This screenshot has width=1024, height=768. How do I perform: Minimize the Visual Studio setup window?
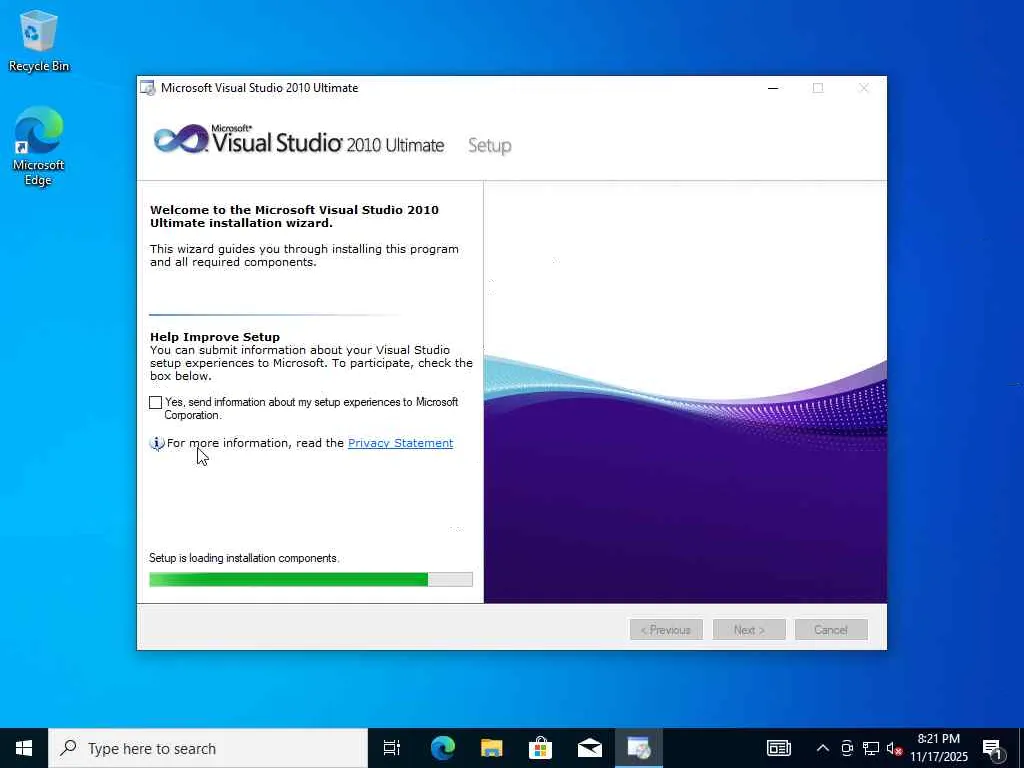point(773,88)
